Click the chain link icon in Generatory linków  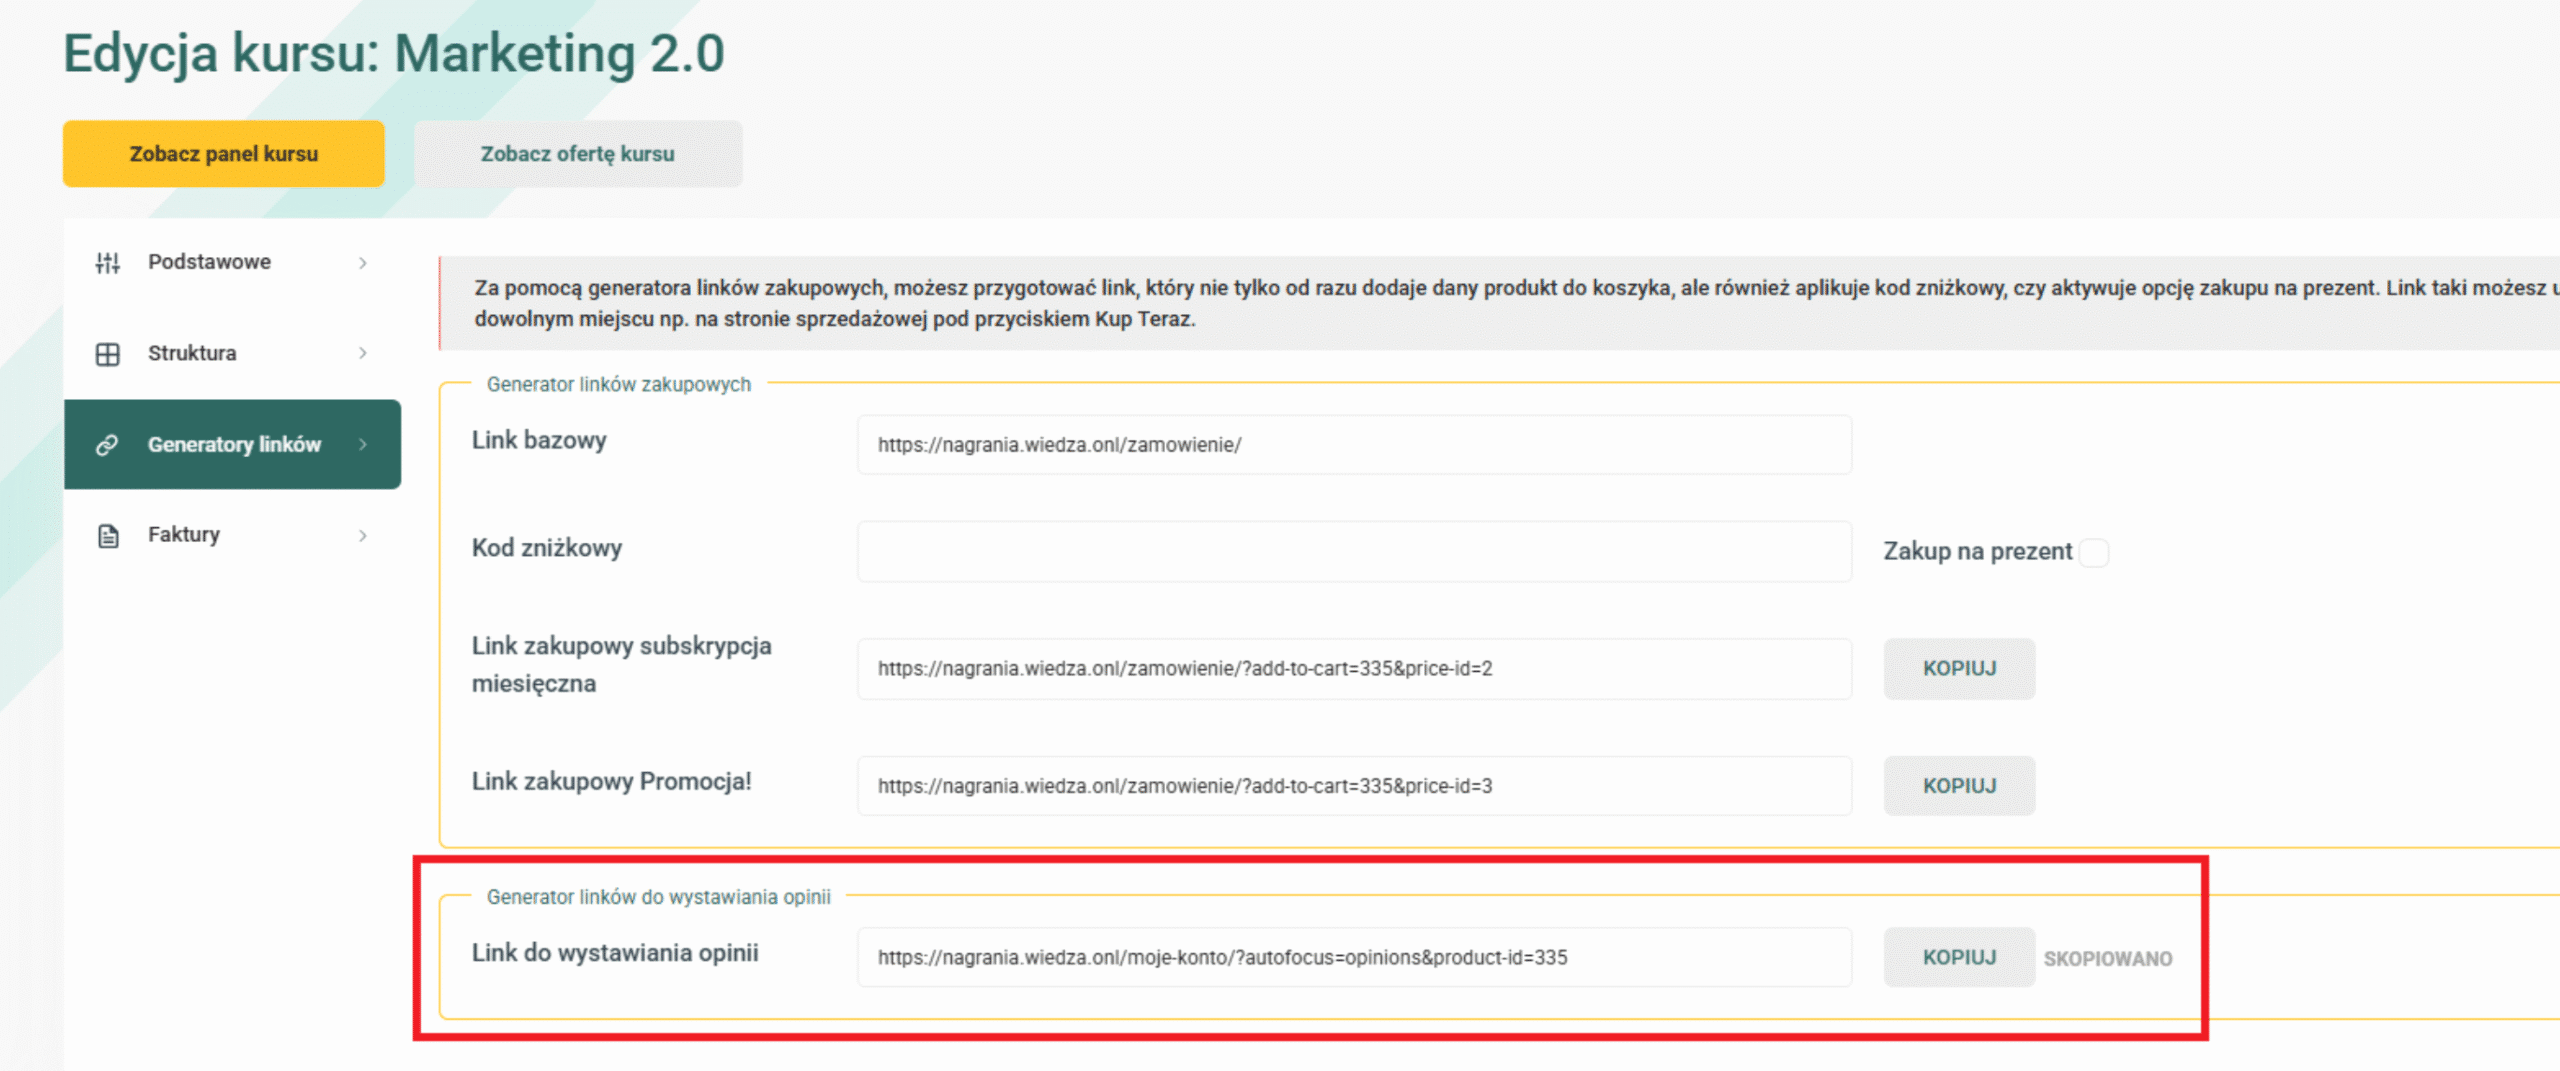(x=108, y=445)
